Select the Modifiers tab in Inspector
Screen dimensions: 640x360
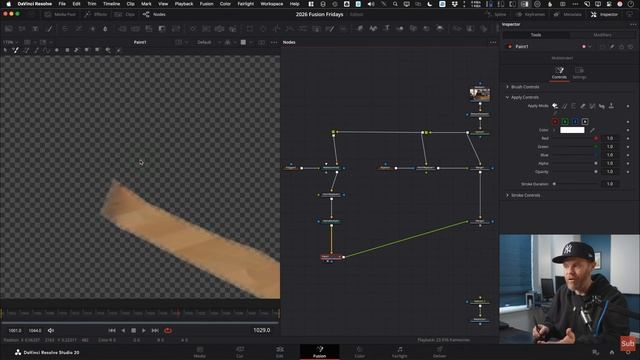pos(602,35)
